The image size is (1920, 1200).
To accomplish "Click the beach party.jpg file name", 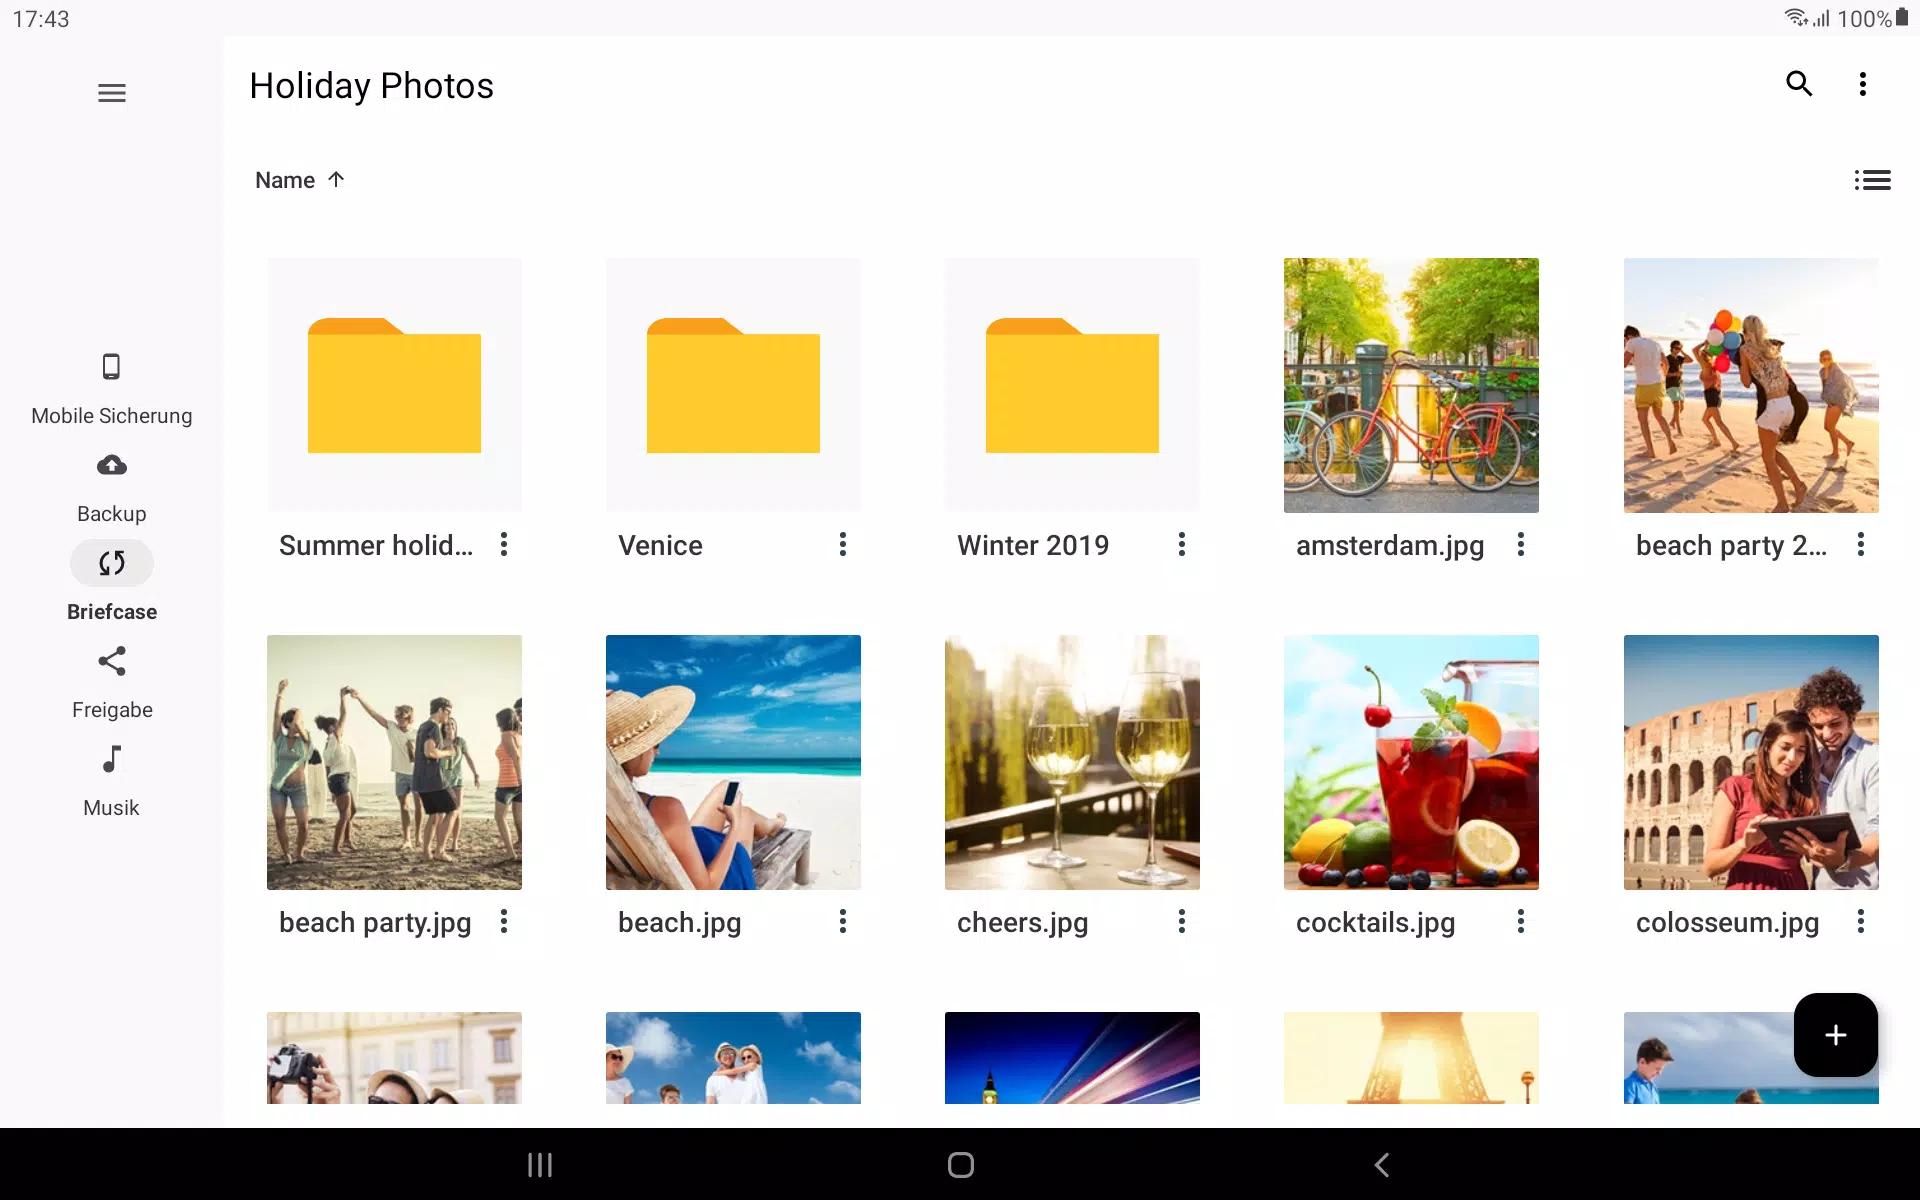I will point(375,922).
